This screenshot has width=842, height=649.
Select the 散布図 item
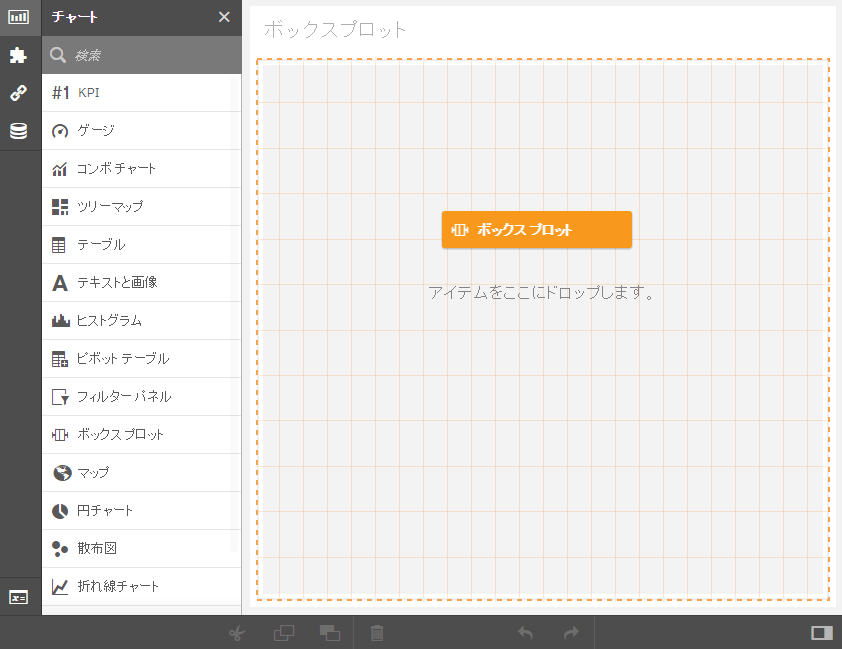point(142,549)
